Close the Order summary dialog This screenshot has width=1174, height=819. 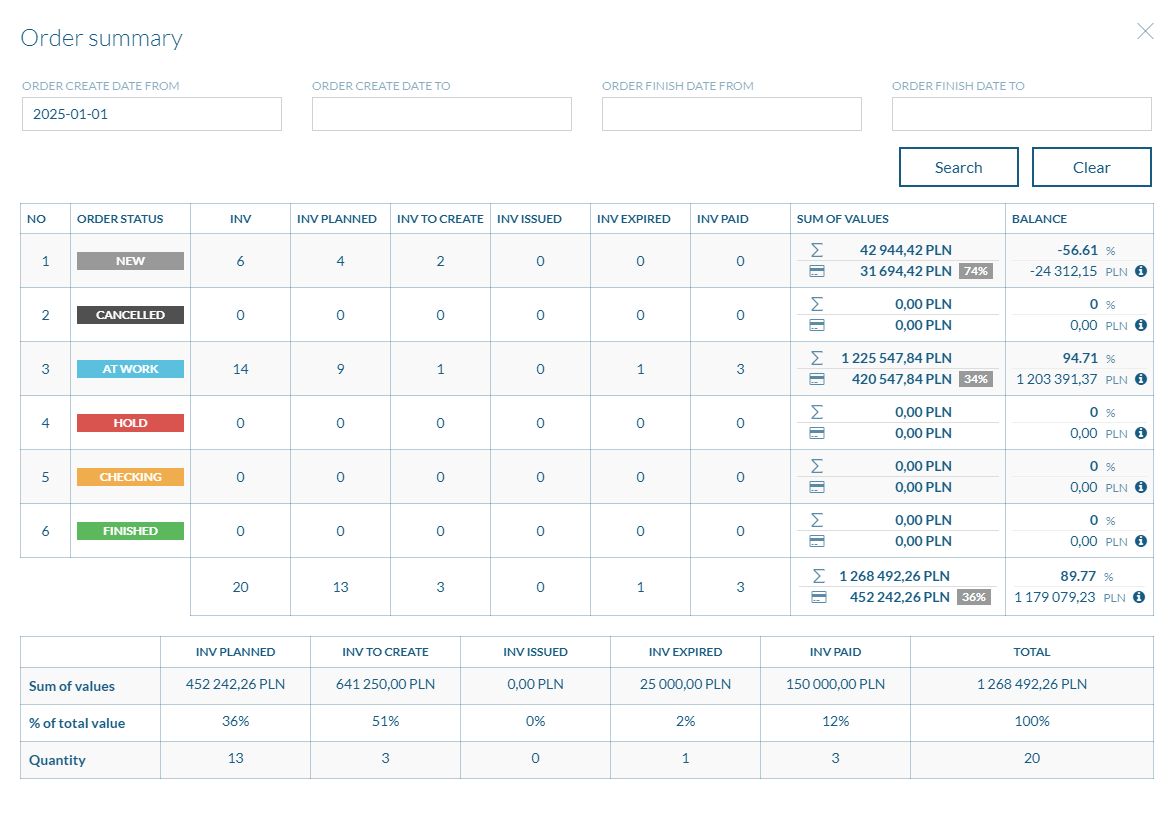[1145, 31]
